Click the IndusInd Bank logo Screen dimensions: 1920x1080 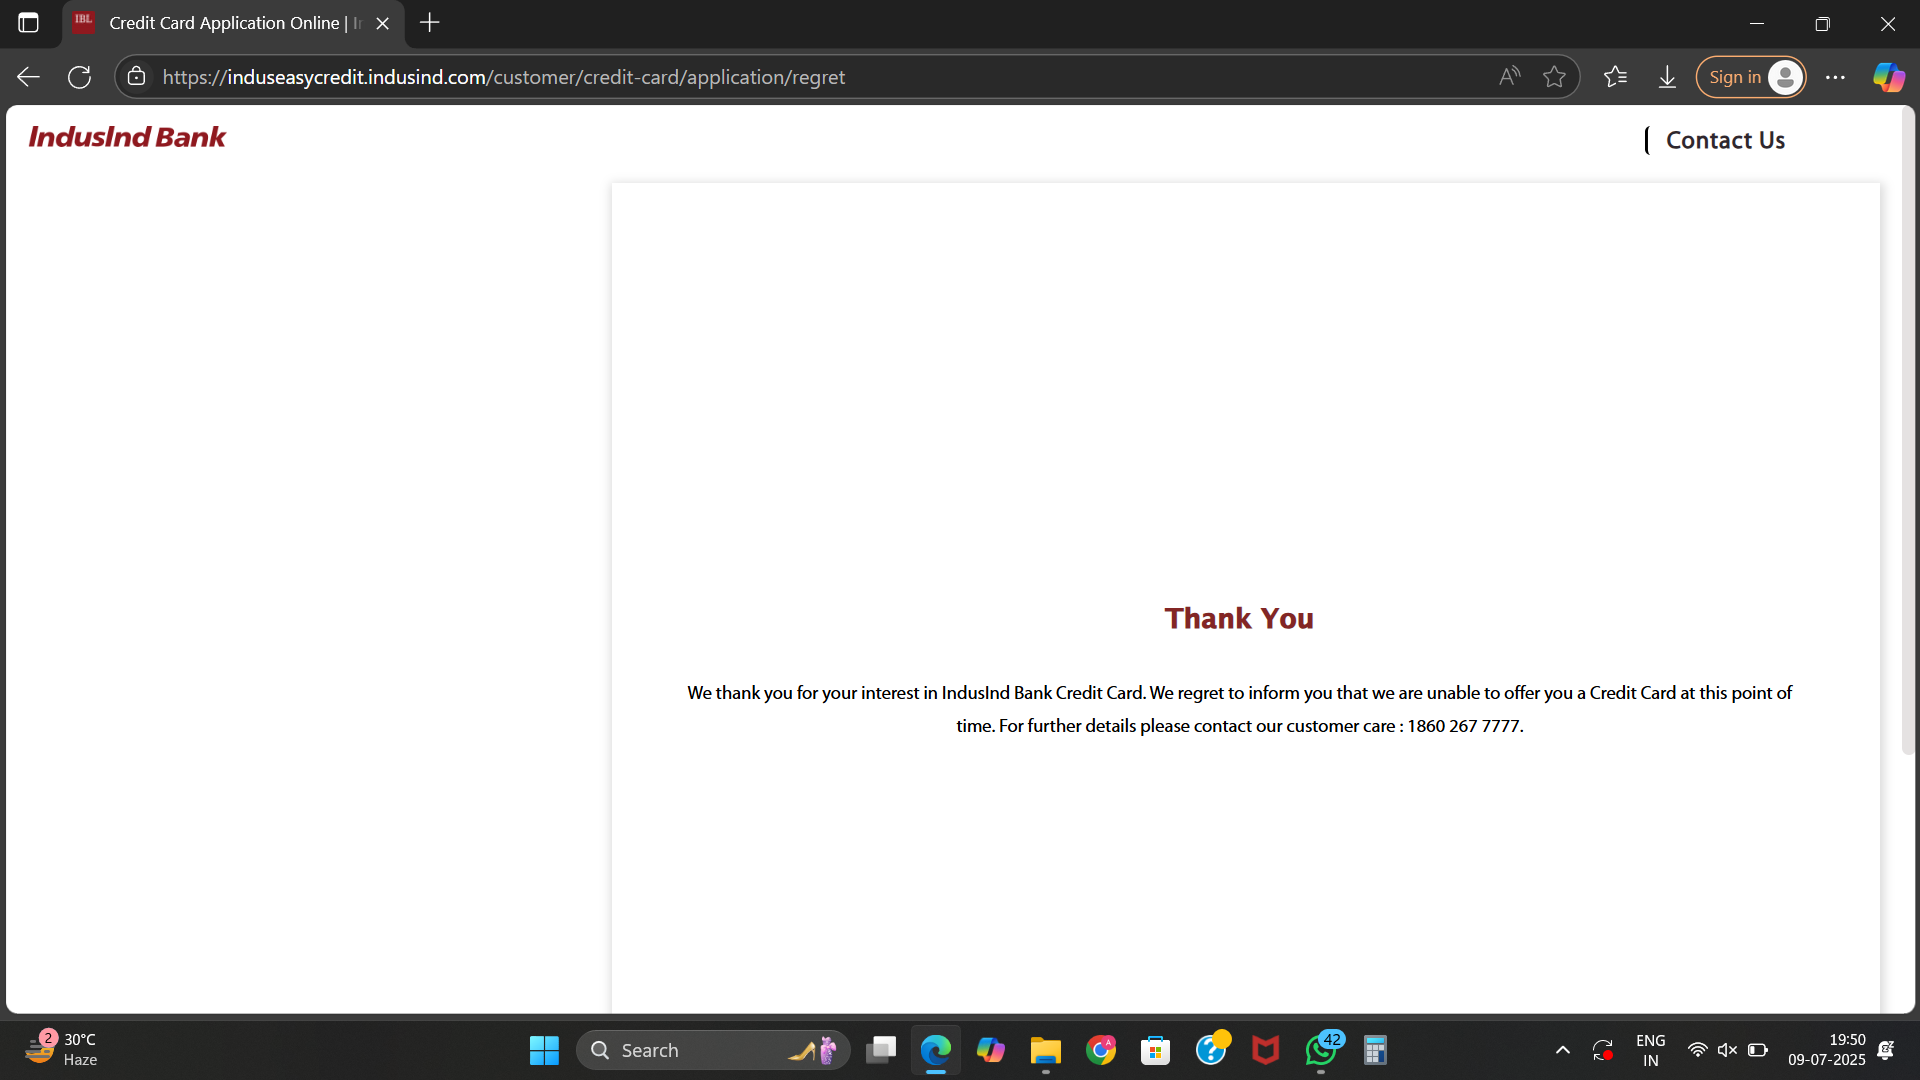127,137
